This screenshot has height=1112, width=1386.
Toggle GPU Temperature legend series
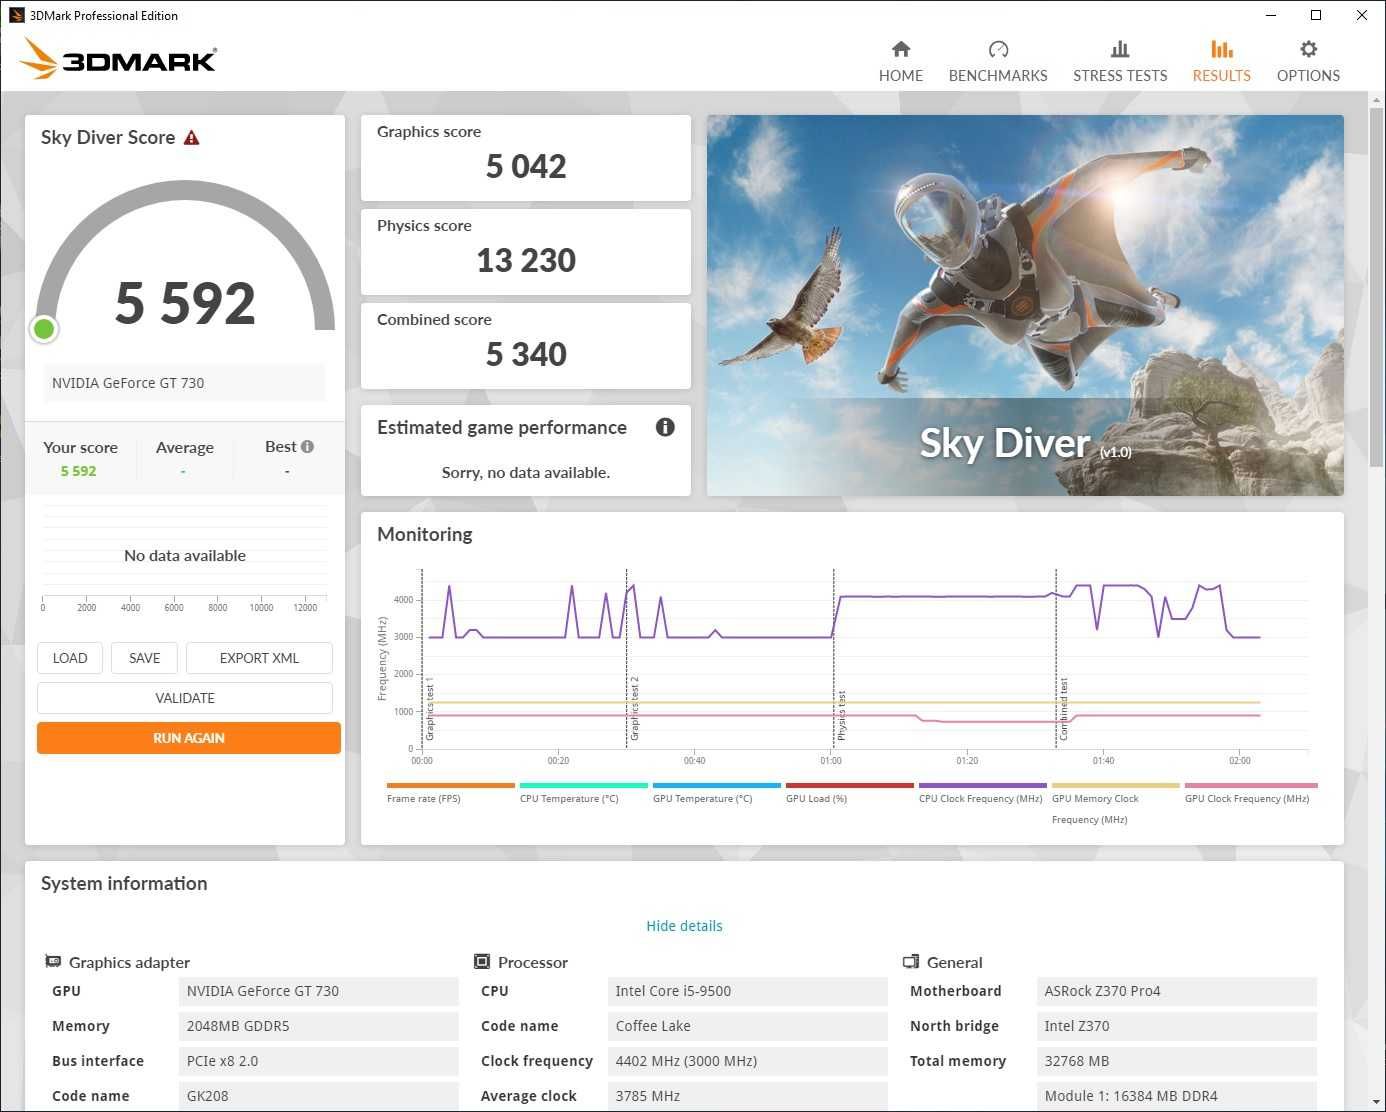(702, 799)
